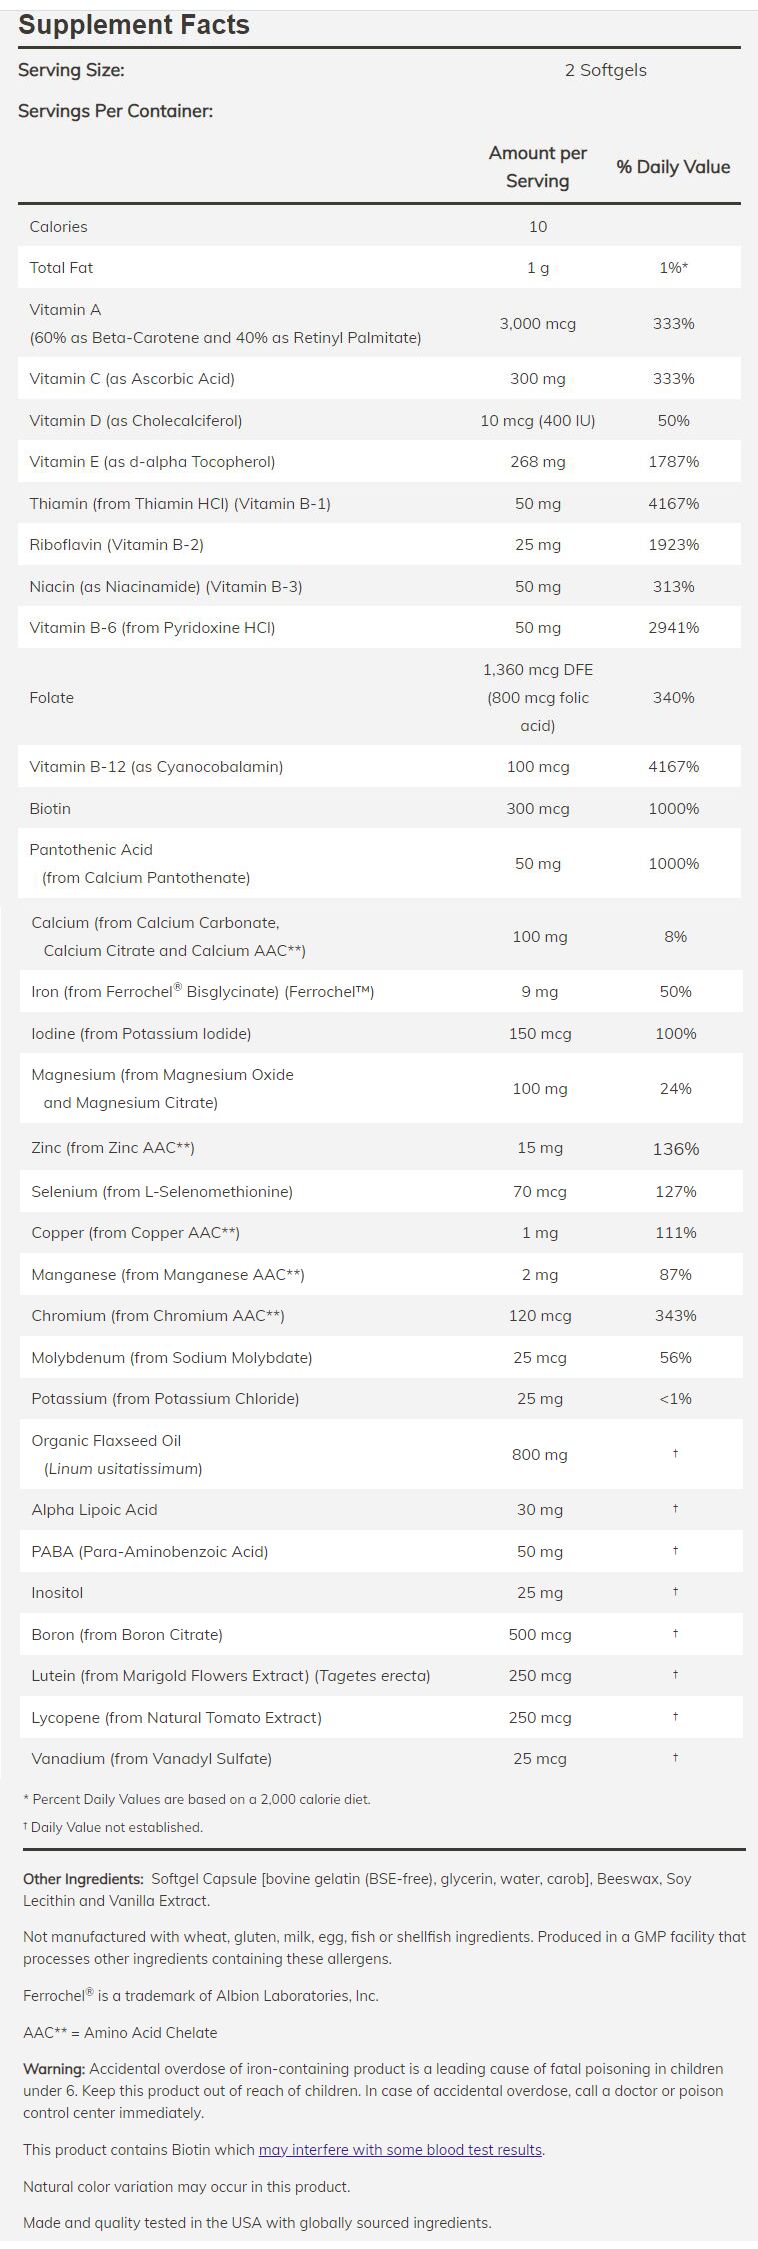
Task: Click the Supplement Facts heading
Action: tap(134, 25)
